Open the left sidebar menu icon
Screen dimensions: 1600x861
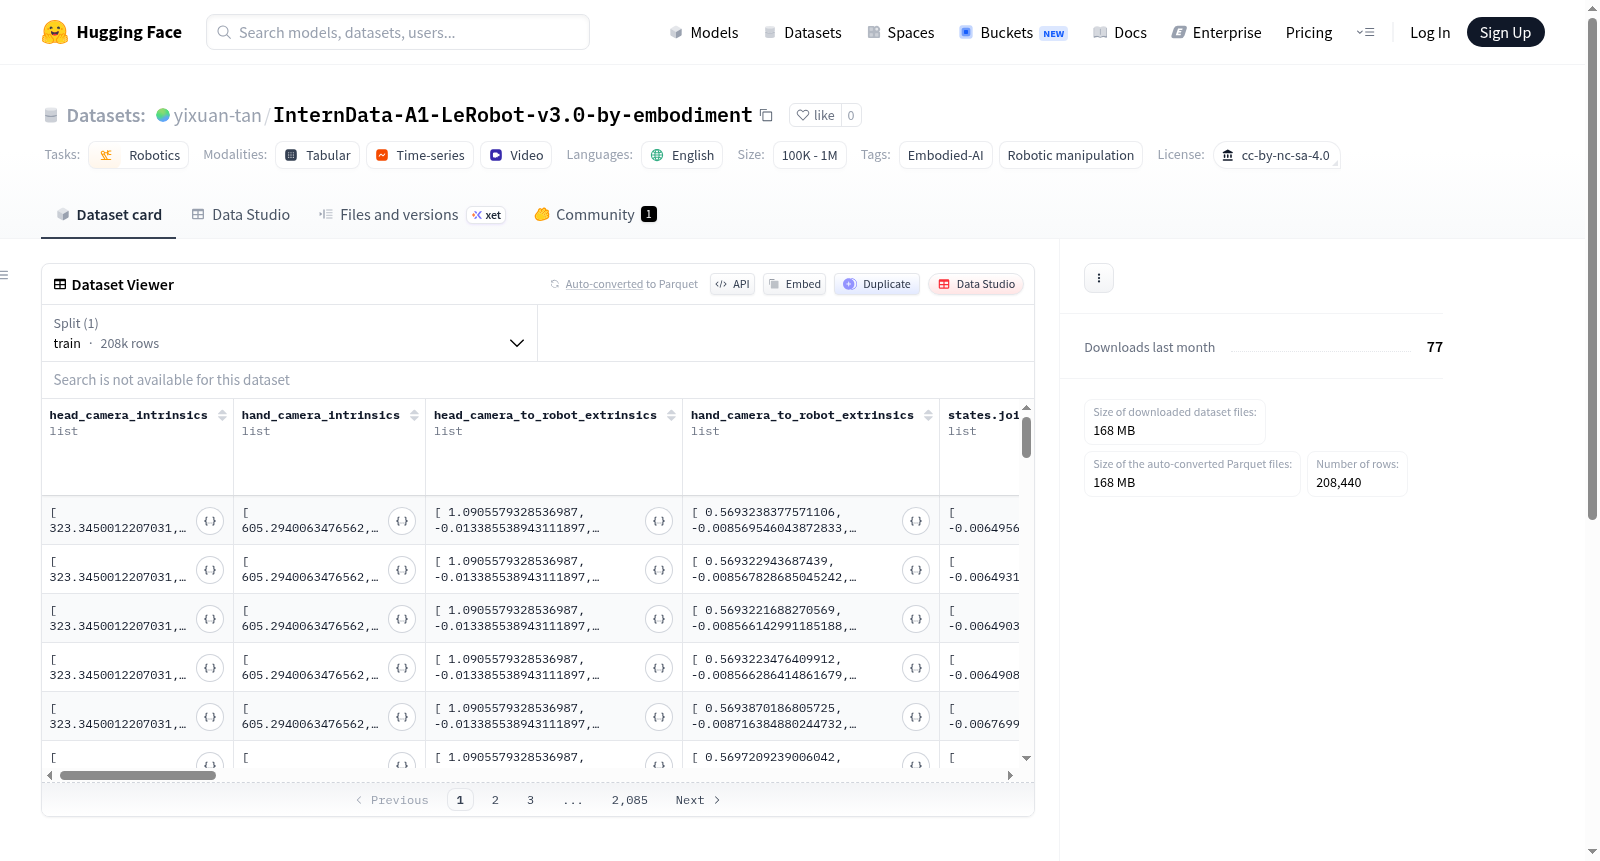[5, 275]
